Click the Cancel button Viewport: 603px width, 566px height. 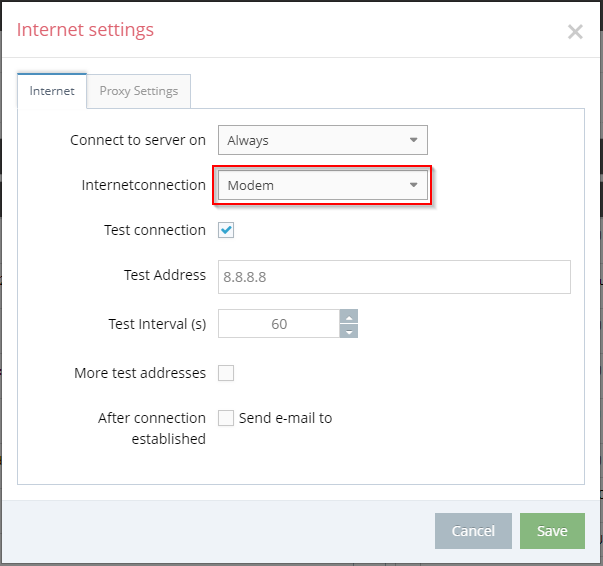click(x=473, y=531)
